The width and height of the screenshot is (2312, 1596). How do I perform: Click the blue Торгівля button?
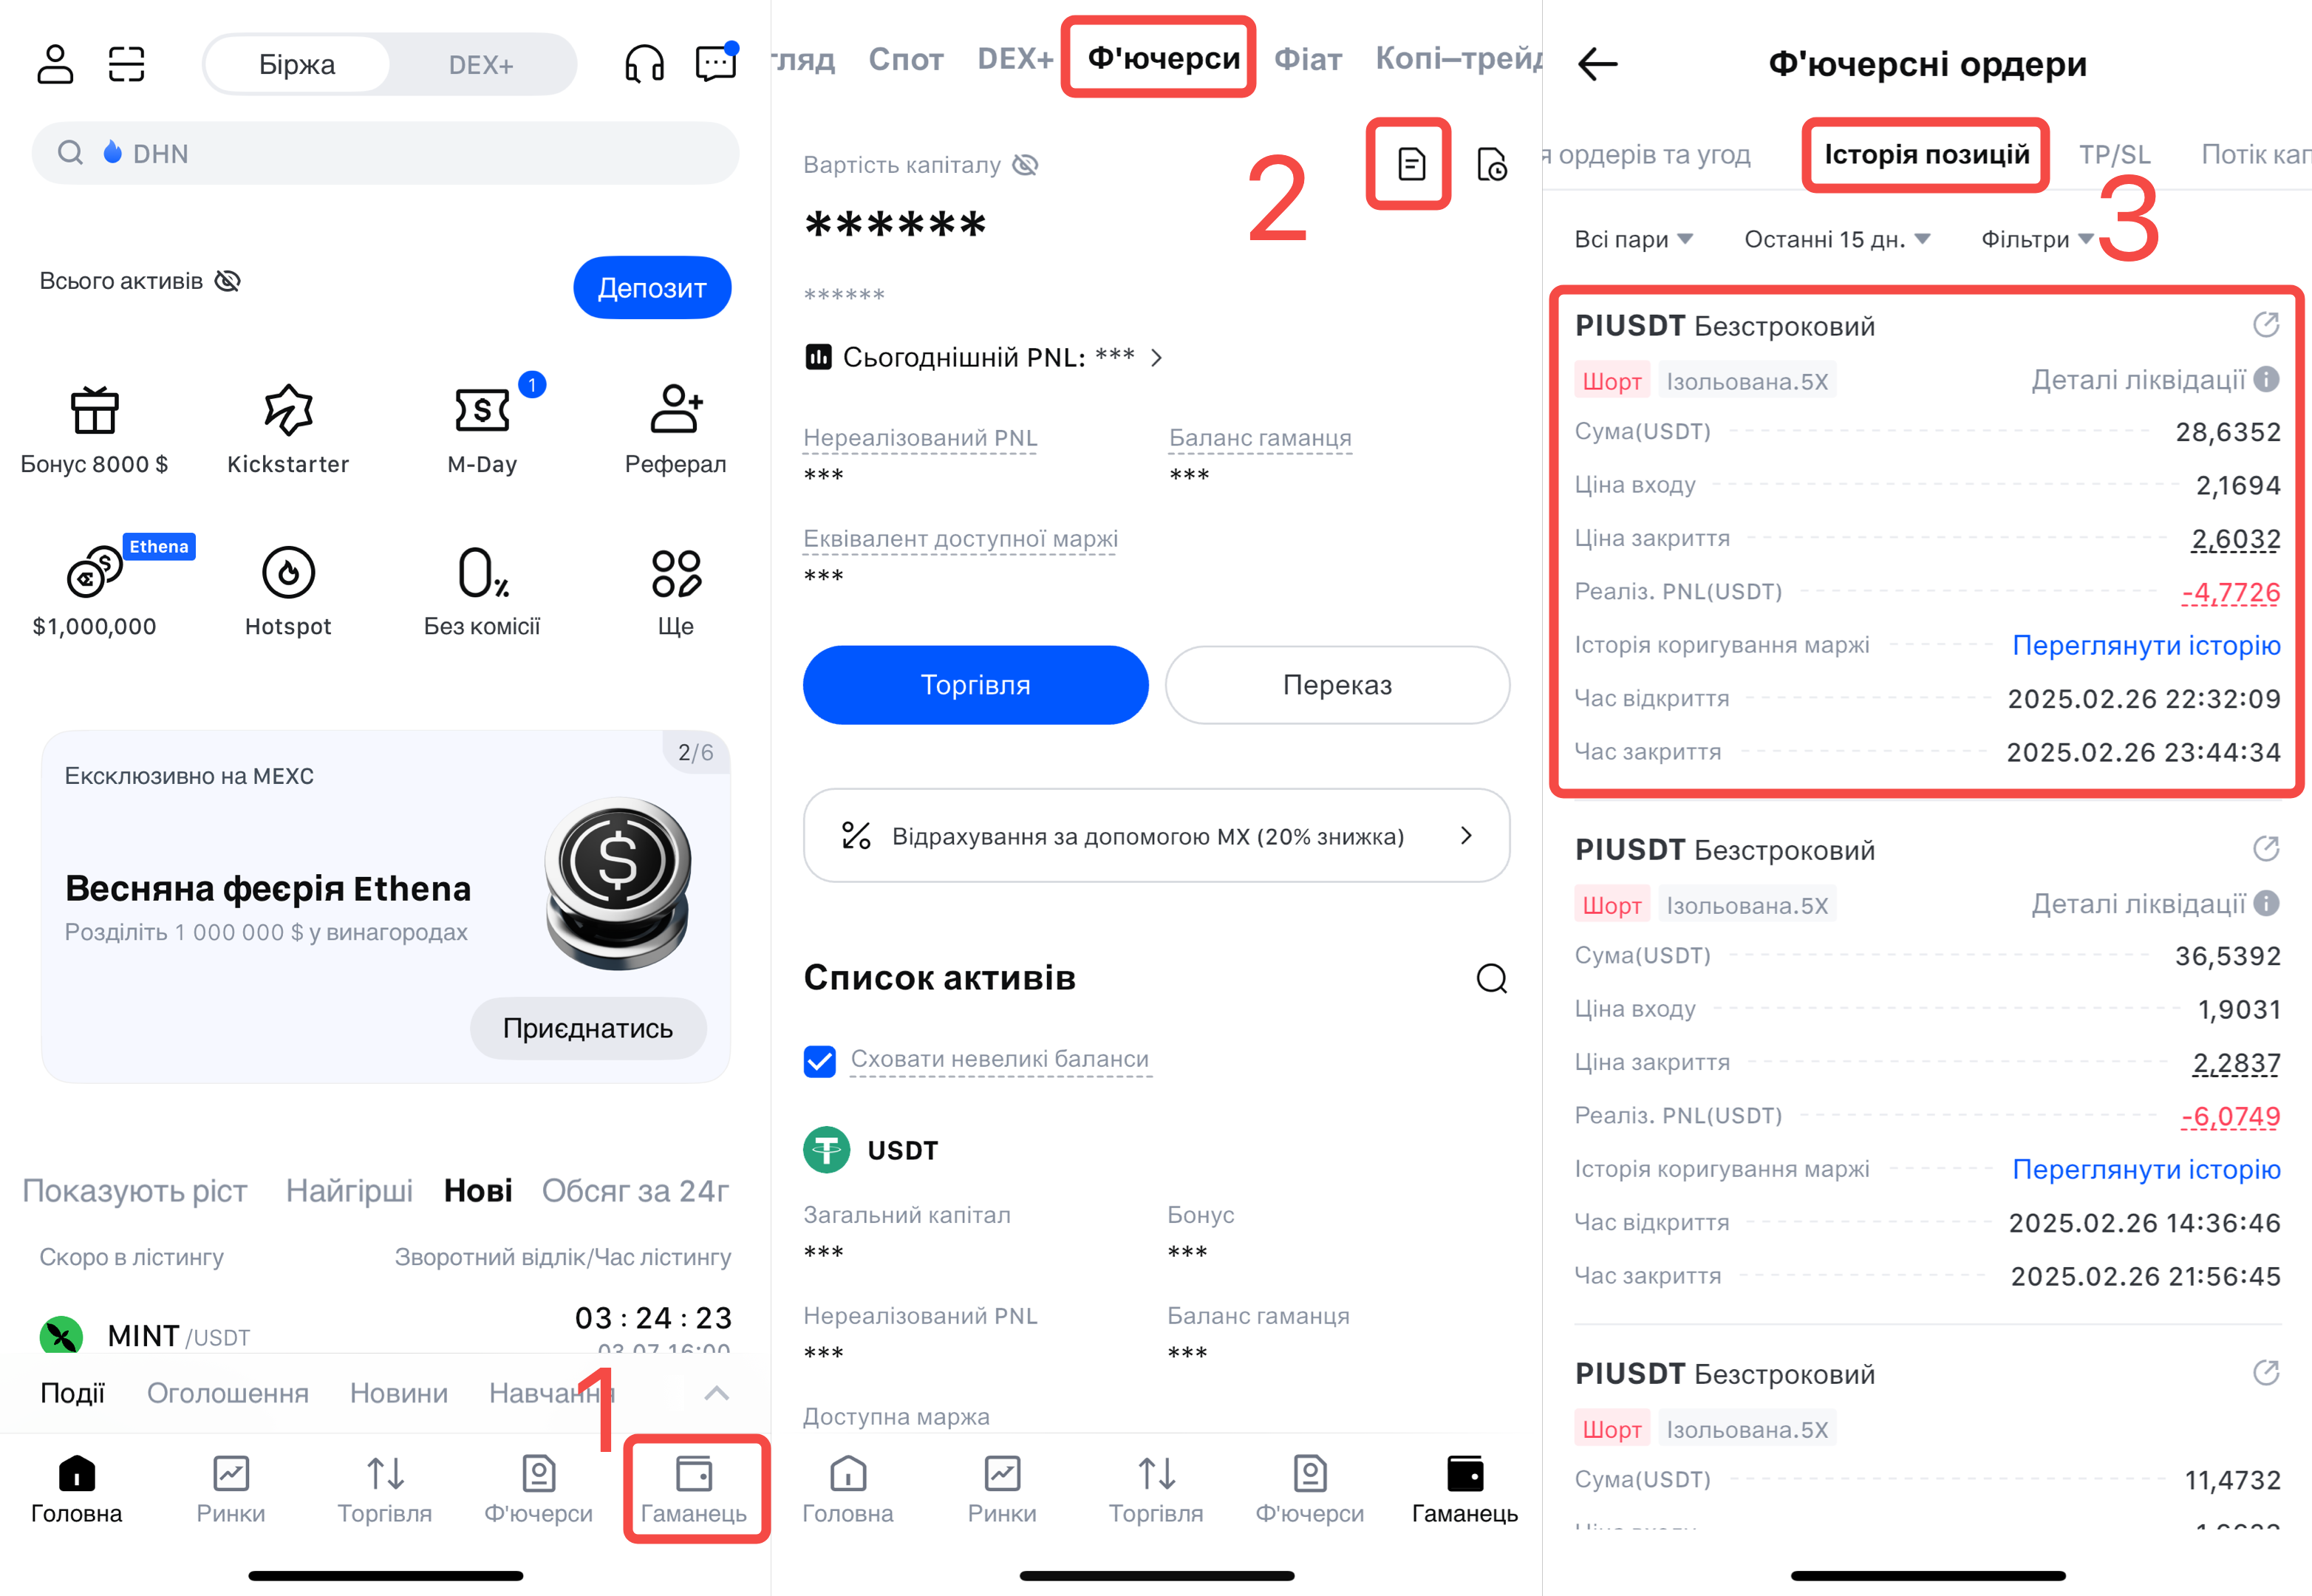click(975, 685)
